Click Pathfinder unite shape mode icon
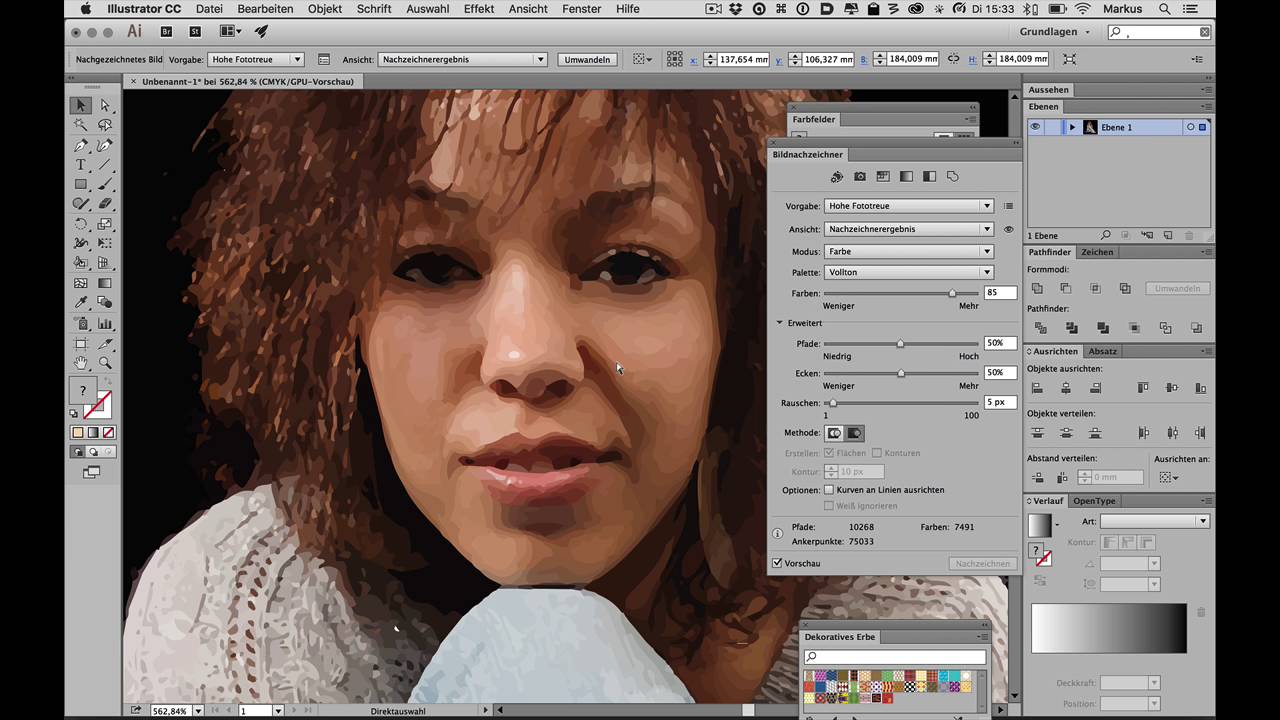The width and height of the screenshot is (1280, 720). (x=1037, y=288)
